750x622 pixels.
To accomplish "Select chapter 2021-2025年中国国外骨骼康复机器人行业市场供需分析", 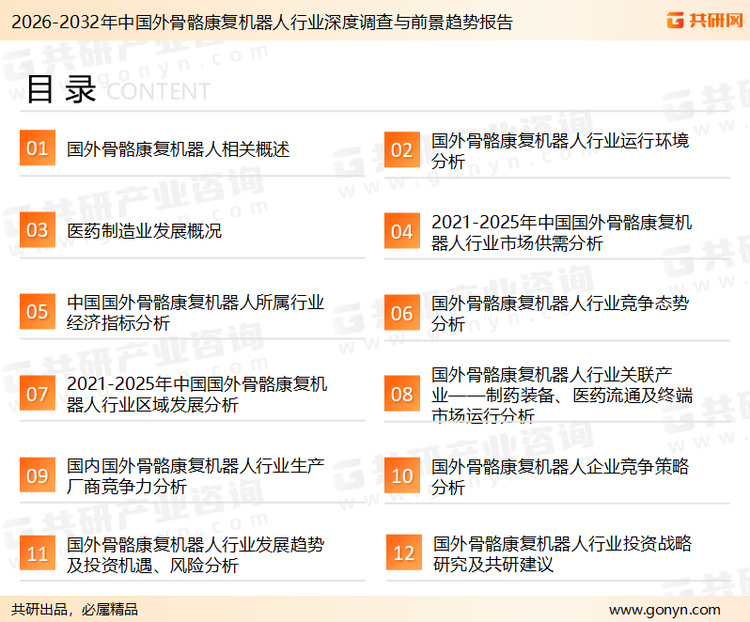I will pyautogui.click(x=562, y=233).
